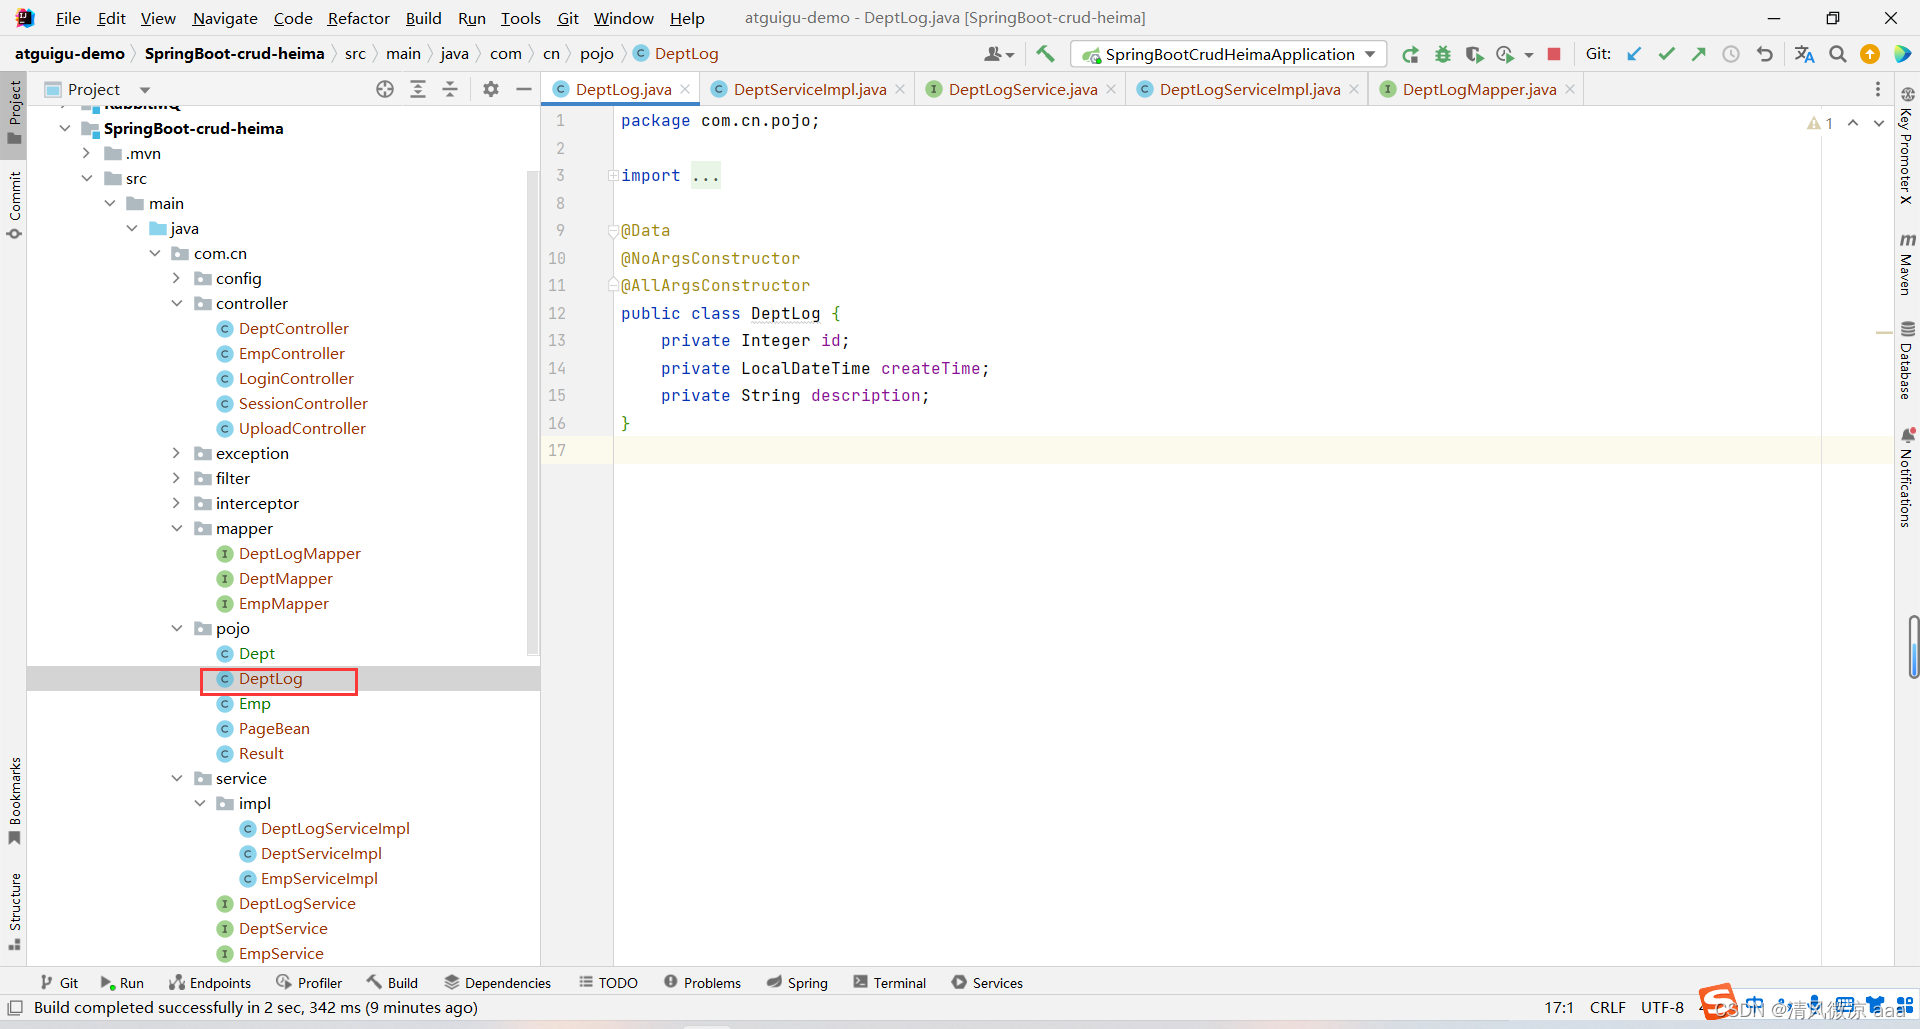
Task: Click the Run with Coverage icon
Action: [1474, 54]
